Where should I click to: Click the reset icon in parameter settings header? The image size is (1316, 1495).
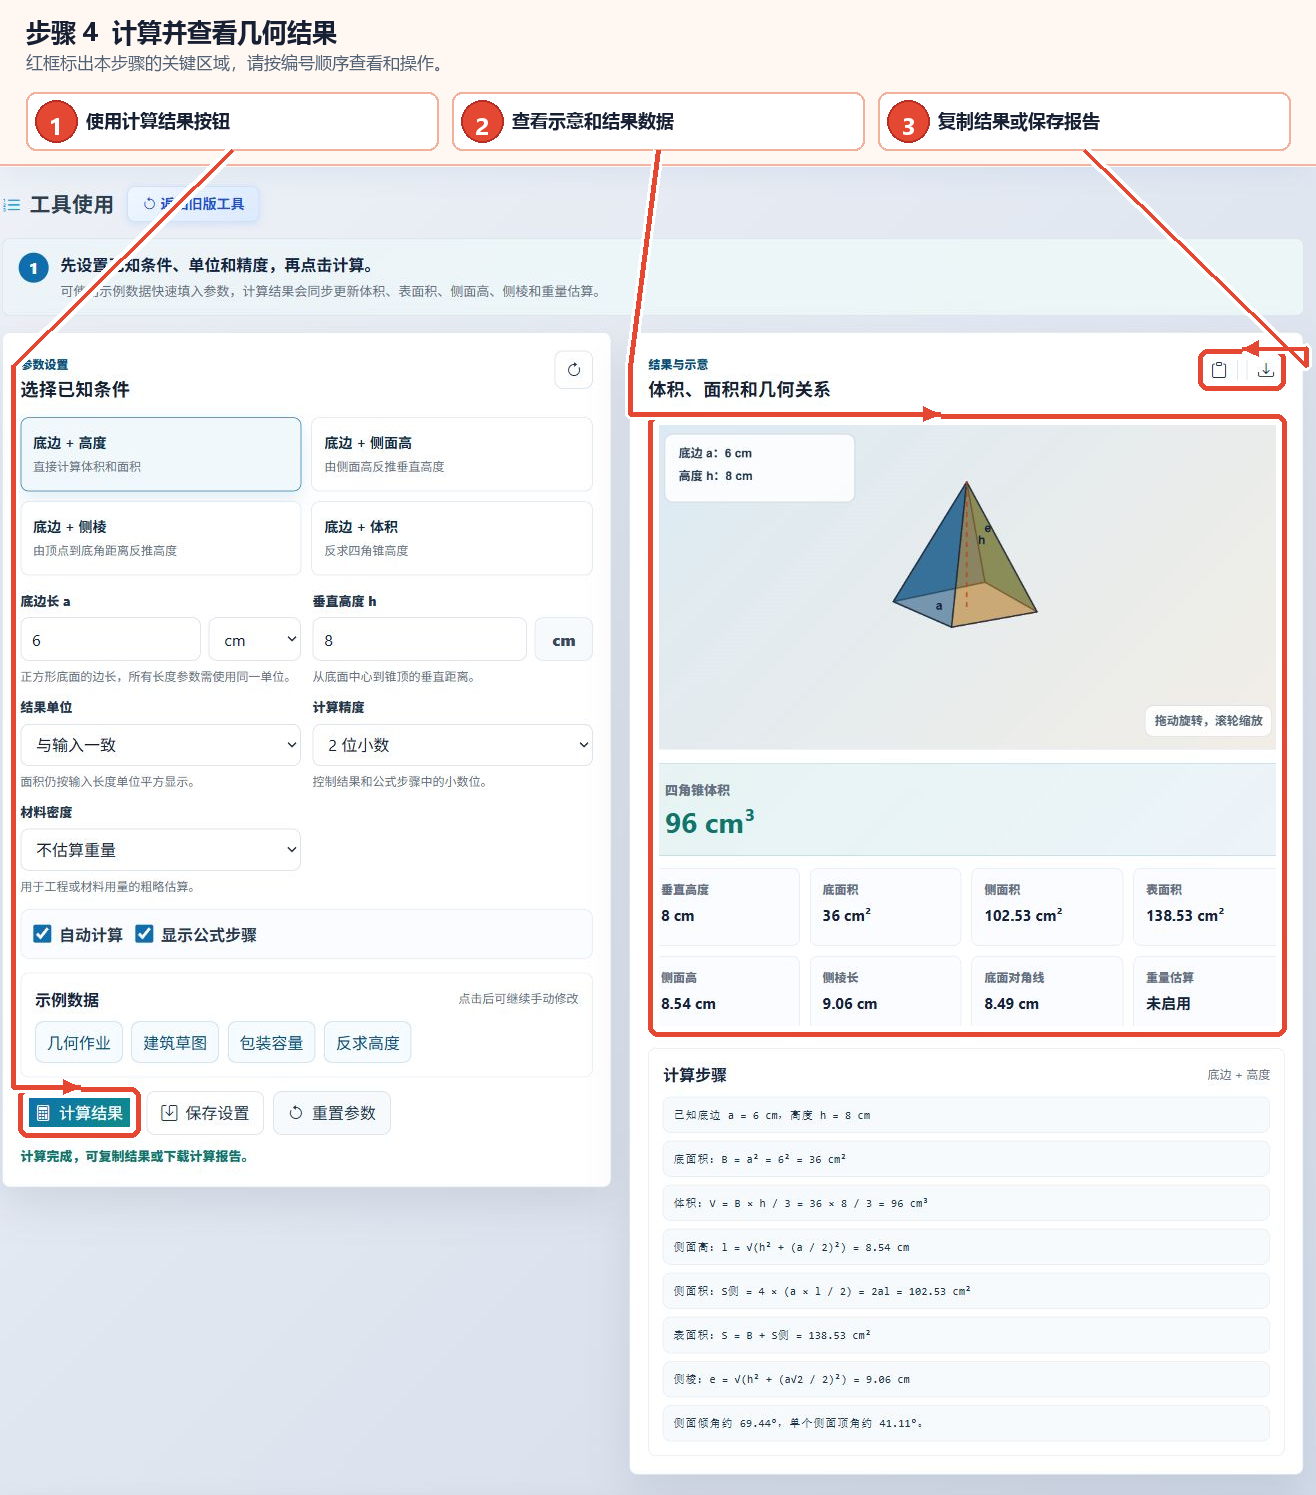tap(573, 370)
